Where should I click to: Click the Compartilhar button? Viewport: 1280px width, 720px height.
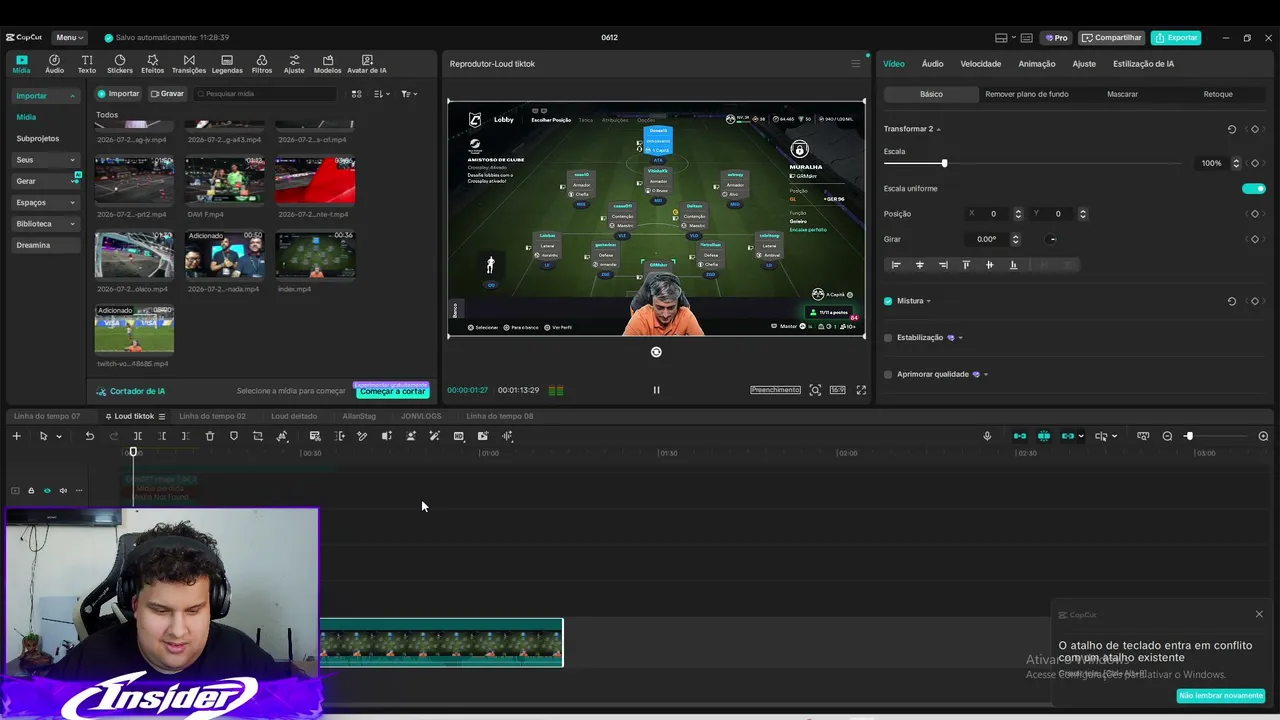click(1112, 38)
